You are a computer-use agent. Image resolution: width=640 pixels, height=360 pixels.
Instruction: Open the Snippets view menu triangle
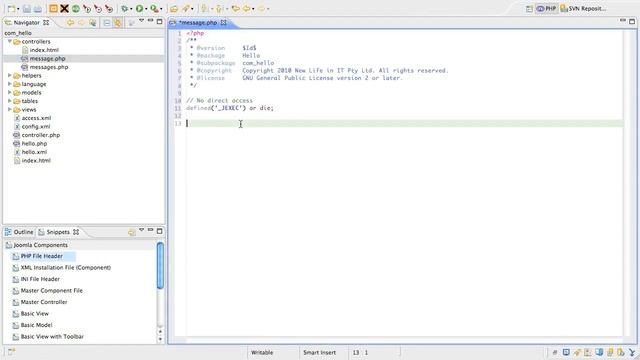click(142, 230)
